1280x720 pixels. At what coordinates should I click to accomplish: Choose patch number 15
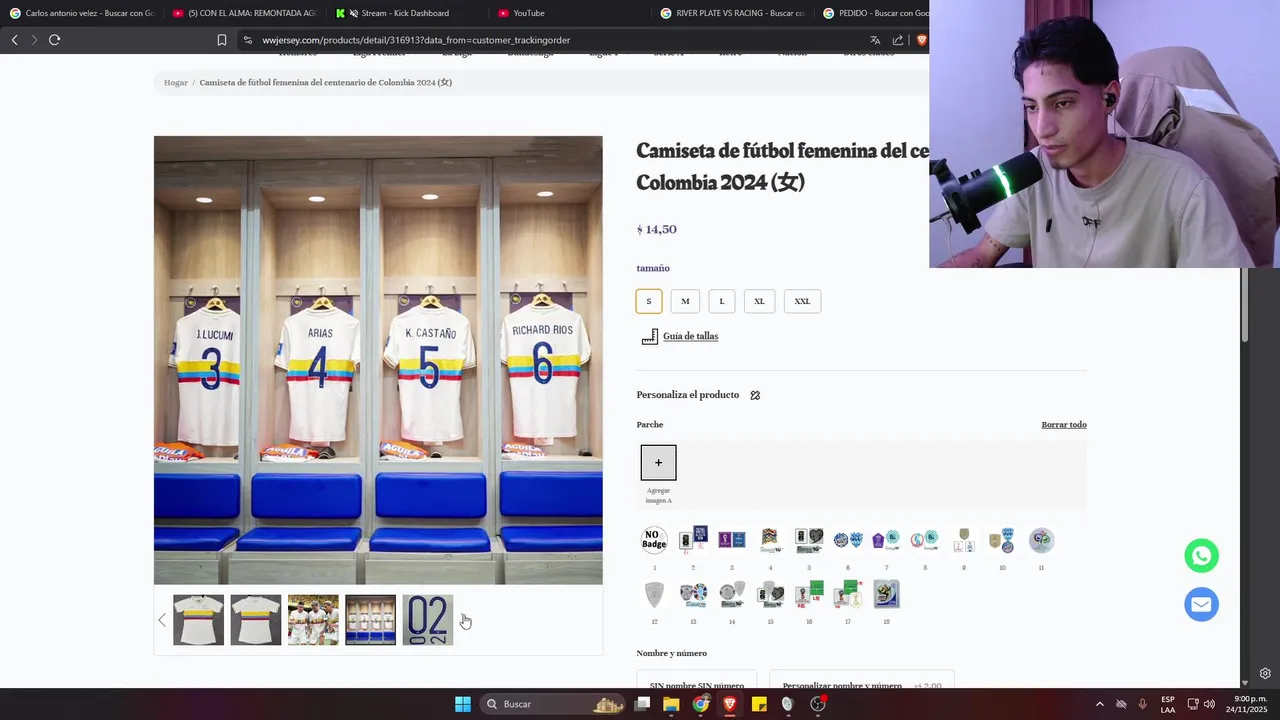click(x=770, y=594)
